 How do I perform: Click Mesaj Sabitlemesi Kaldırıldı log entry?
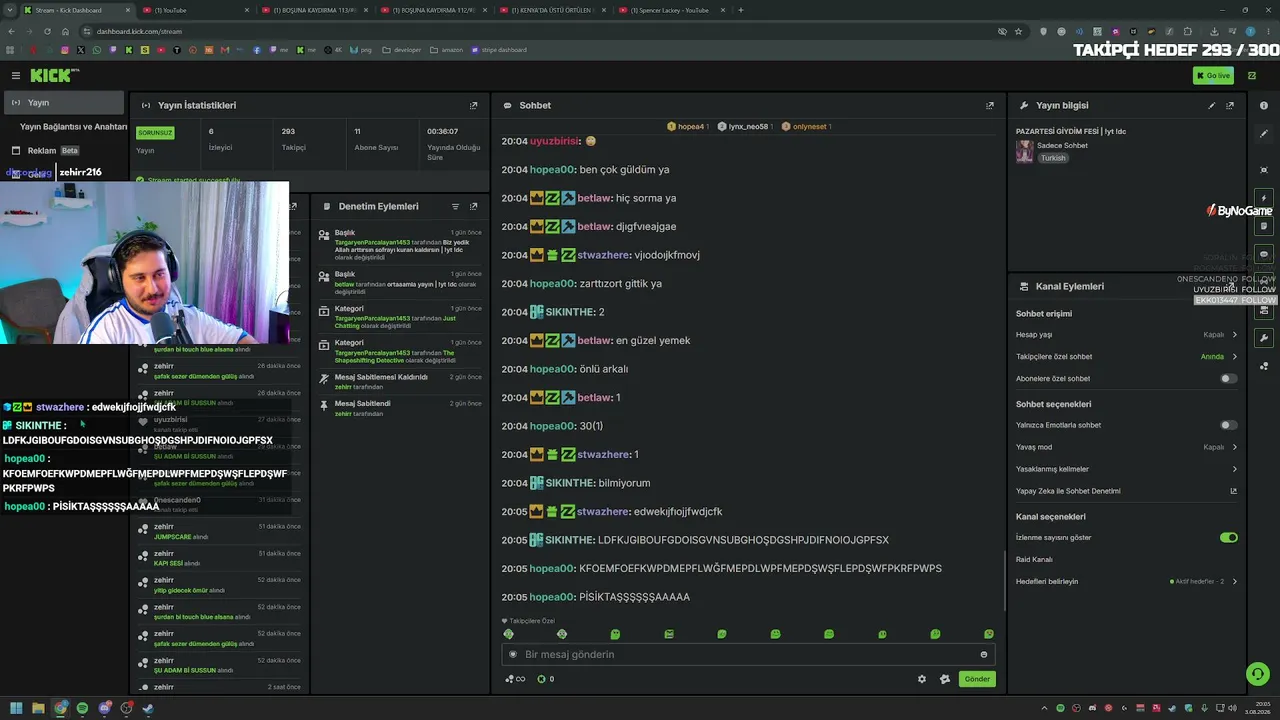click(x=400, y=381)
